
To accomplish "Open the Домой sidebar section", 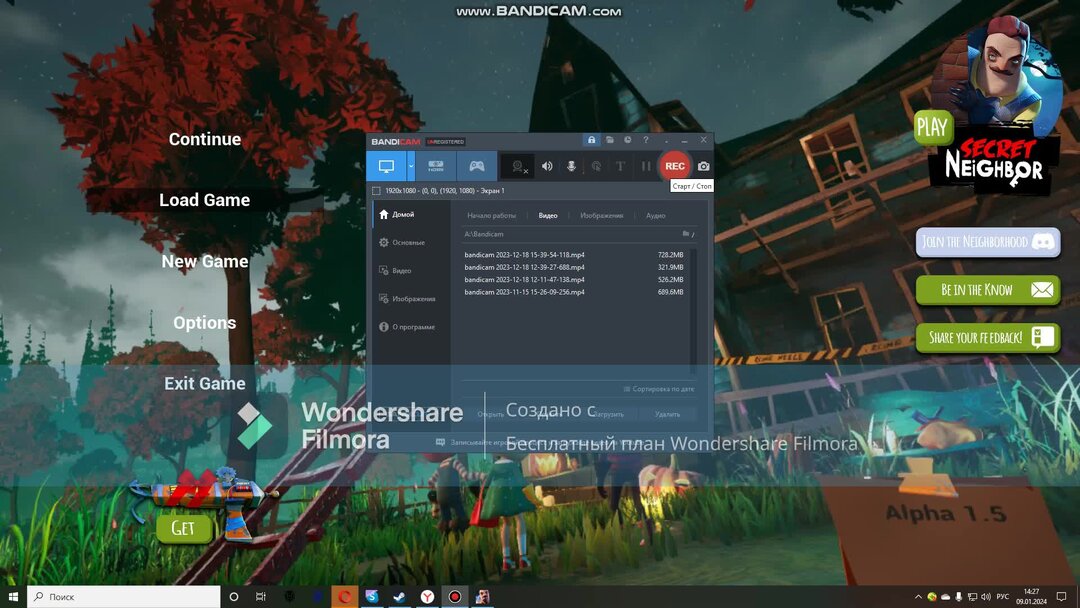I will tap(411, 214).
